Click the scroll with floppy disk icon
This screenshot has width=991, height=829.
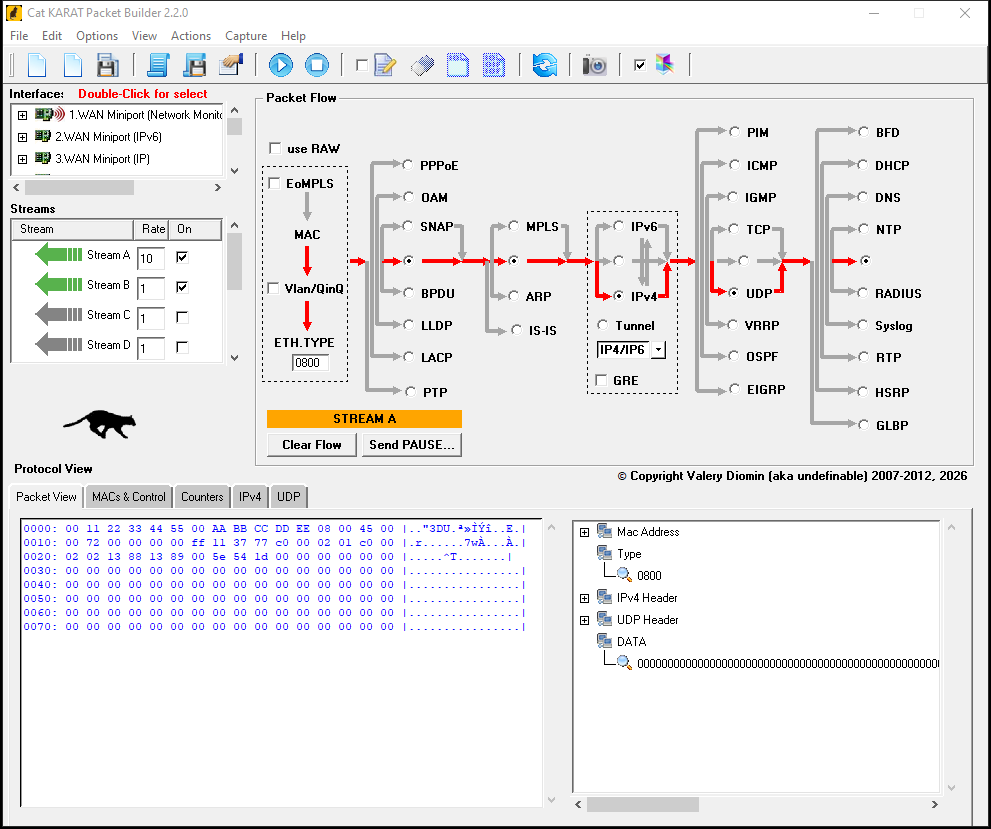[195, 65]
